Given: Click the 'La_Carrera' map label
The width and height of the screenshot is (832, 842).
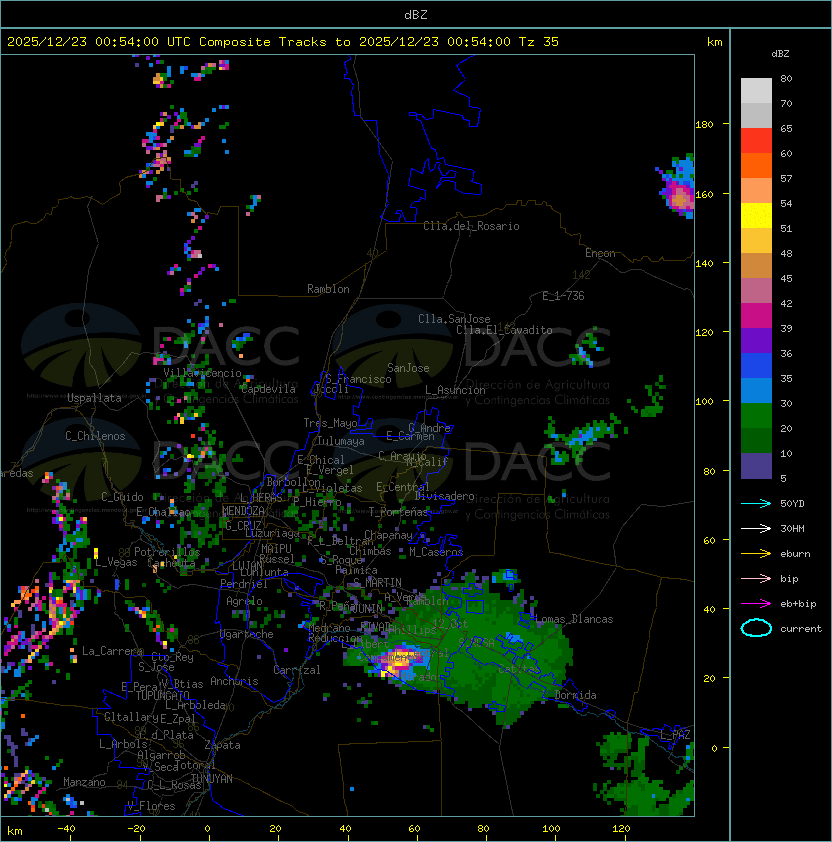Looking at the screenshot, I should coord(113,651).
